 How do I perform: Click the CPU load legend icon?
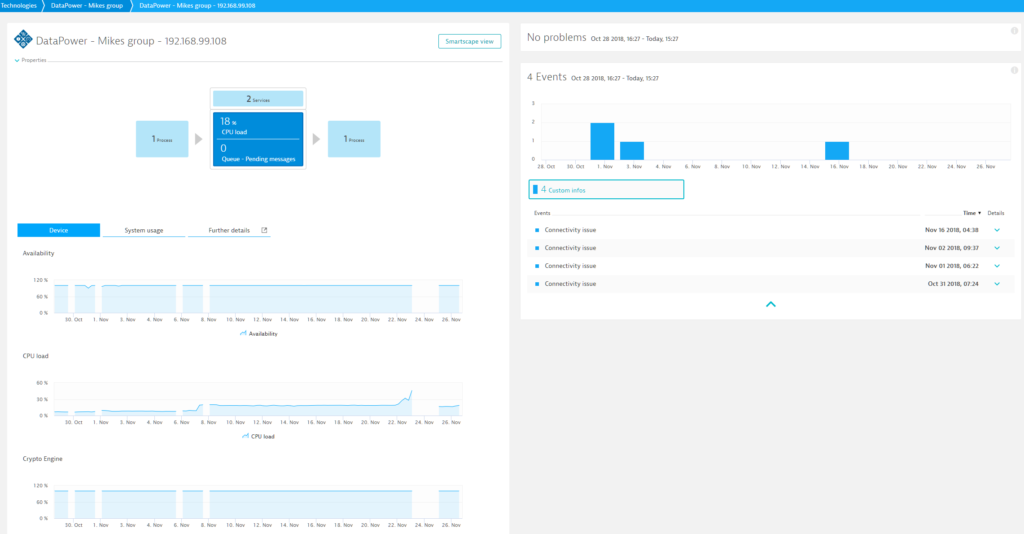click(246, 436)
